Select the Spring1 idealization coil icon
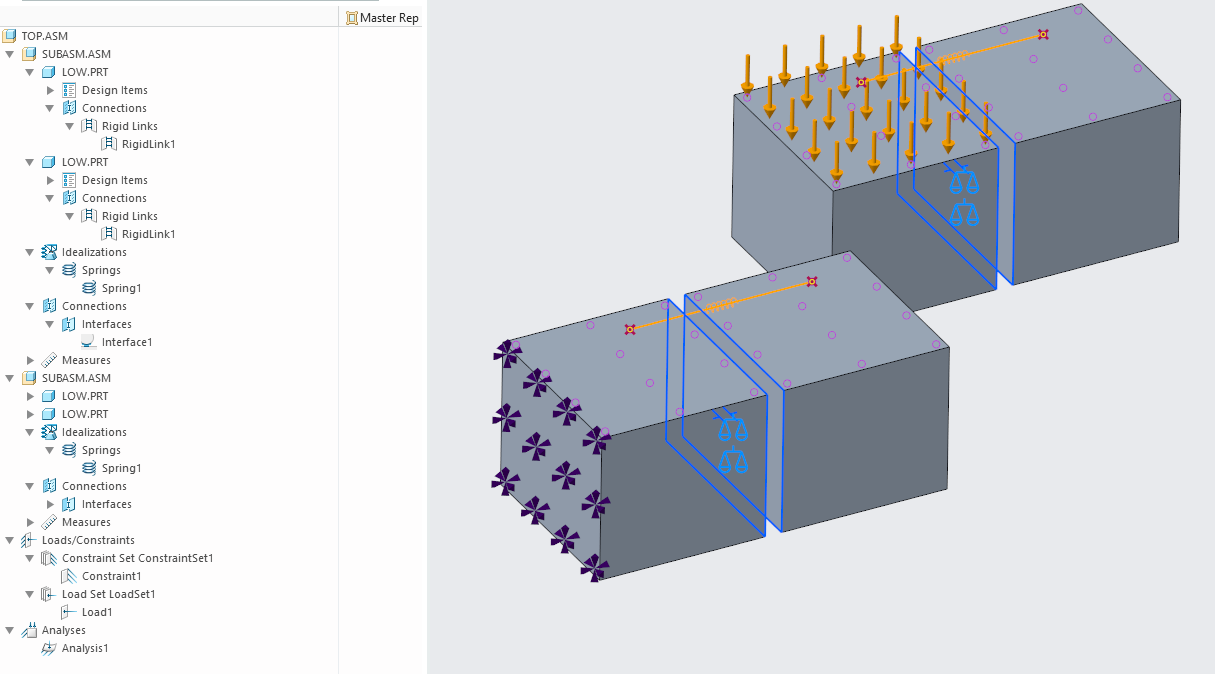Screen dimensions: 1215x674 coord(87,287)
